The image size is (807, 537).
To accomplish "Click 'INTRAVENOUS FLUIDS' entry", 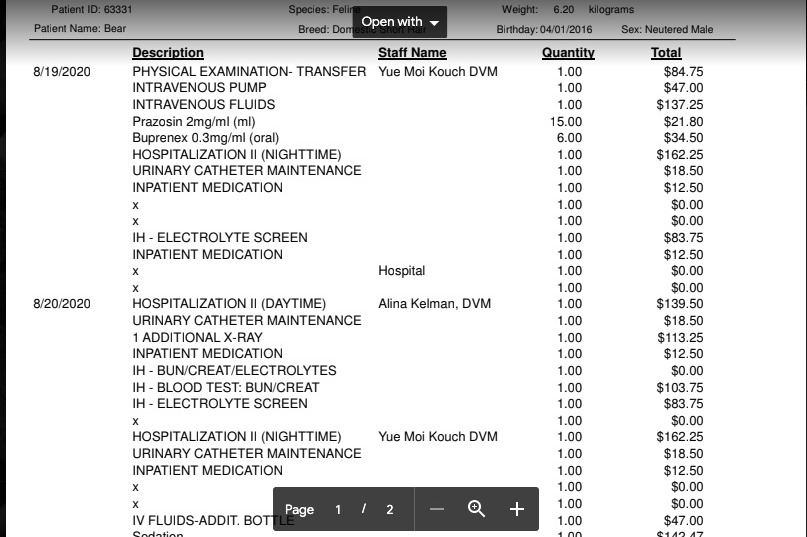I will (x=204, y=105).
